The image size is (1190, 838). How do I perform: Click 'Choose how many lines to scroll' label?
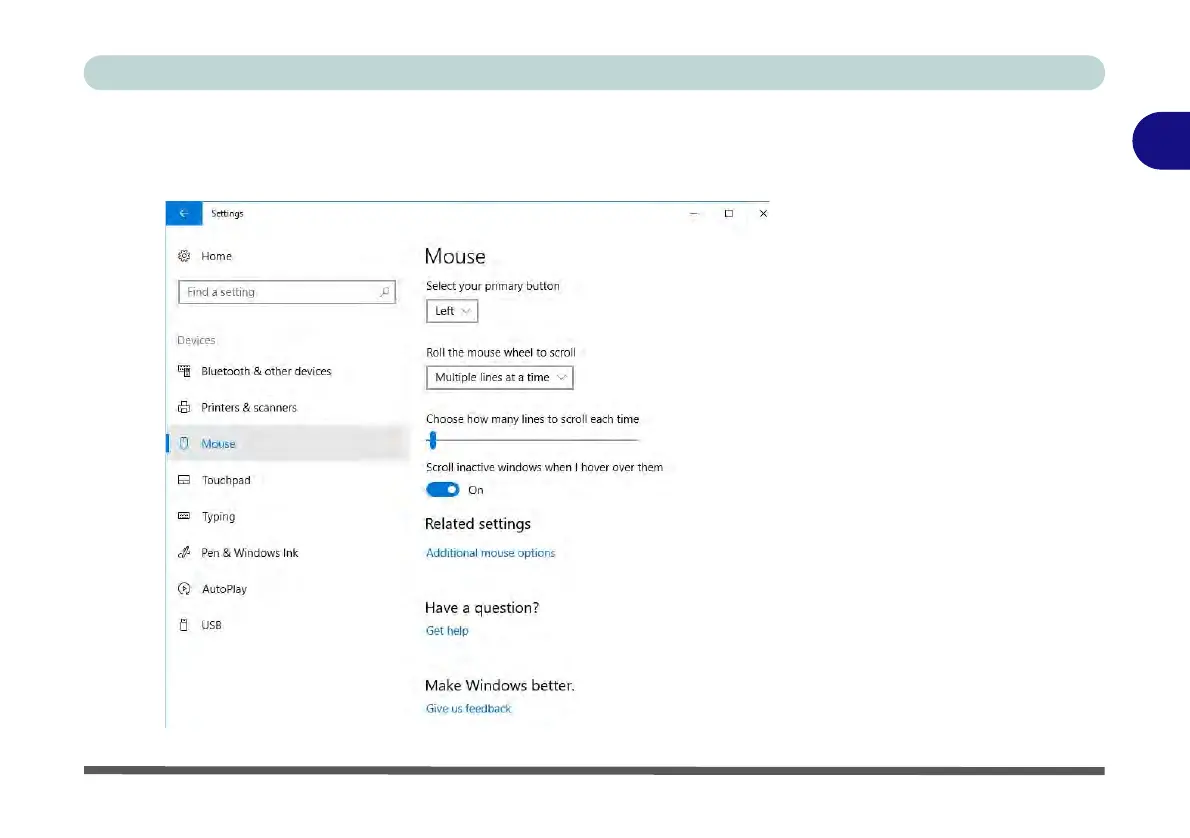tap(533, 419)
